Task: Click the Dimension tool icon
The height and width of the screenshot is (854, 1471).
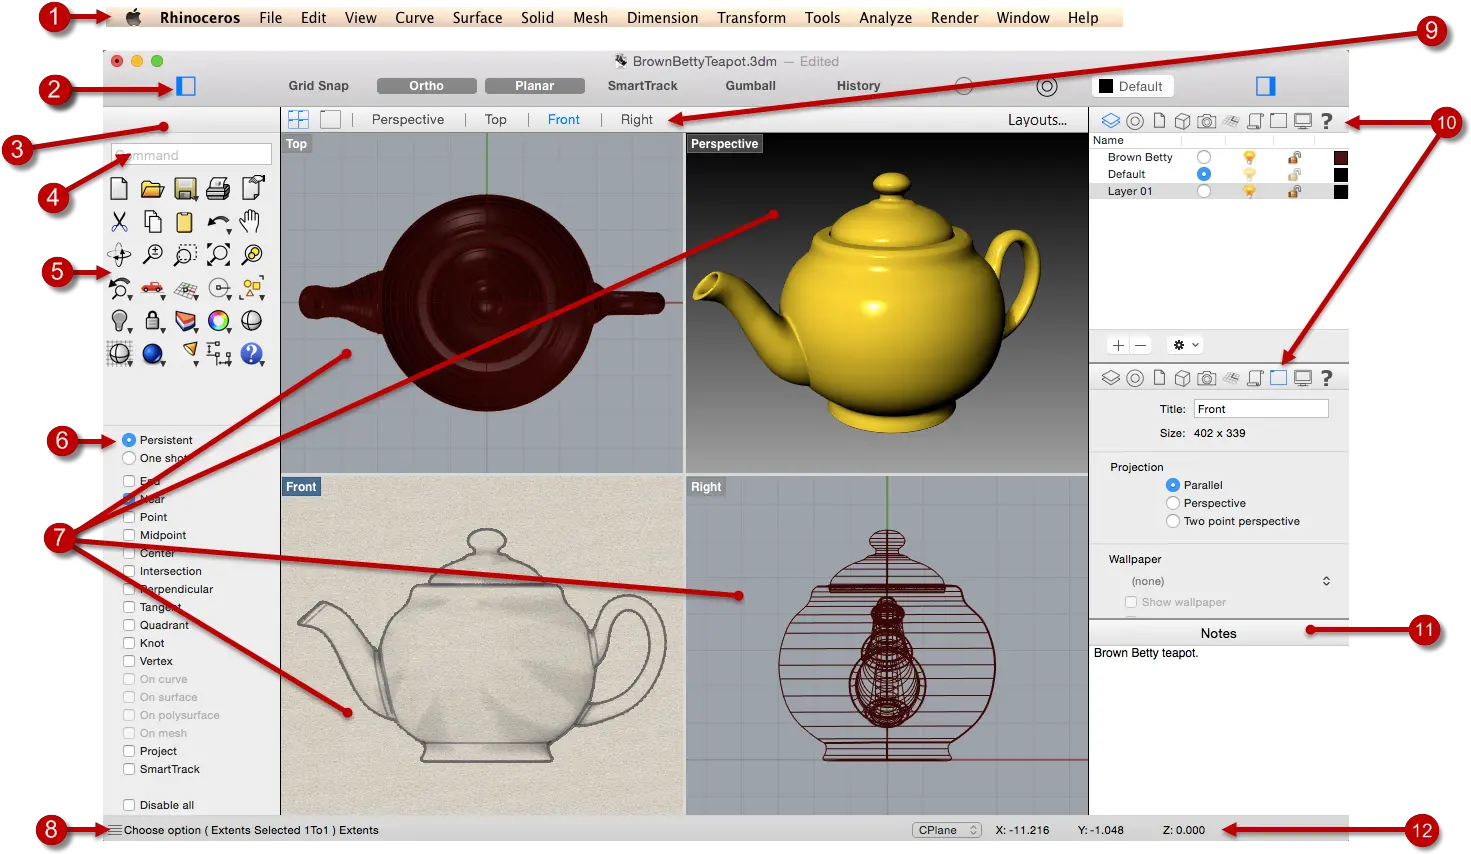Action: pos(218,353)
